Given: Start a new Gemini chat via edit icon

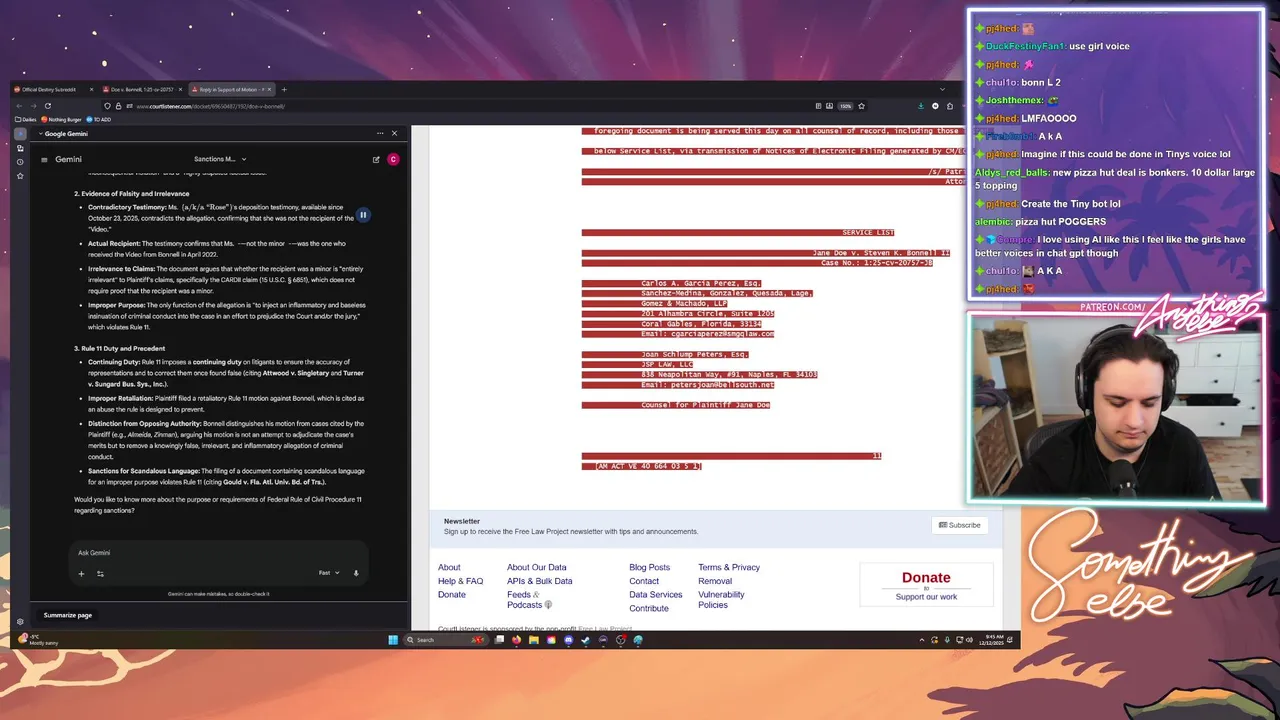Looking at the screenshot, I should (376, 159).
